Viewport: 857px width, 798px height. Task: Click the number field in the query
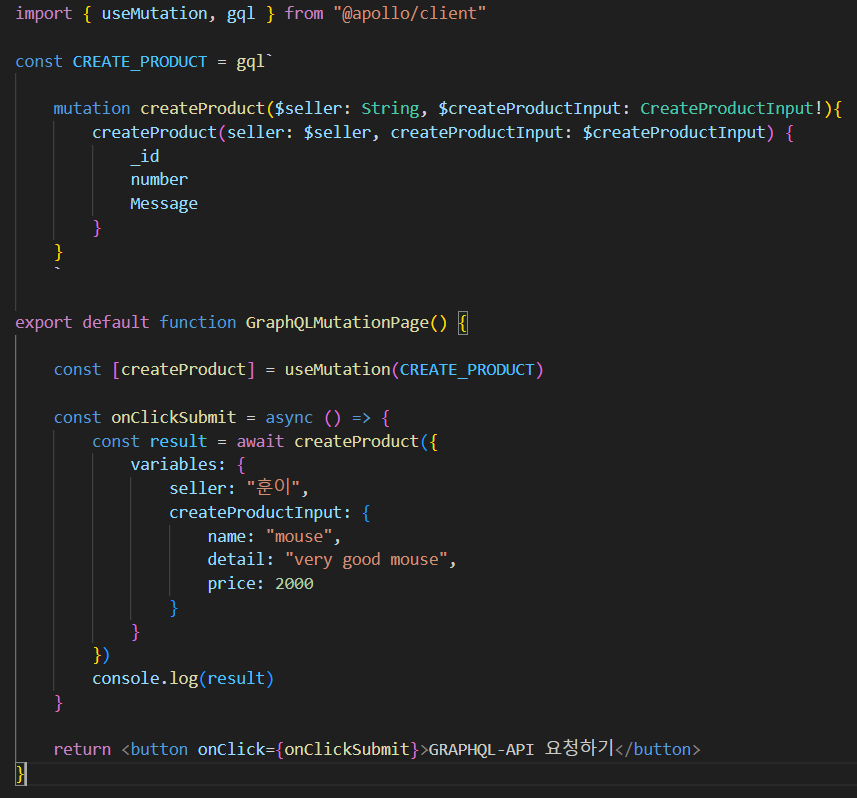tap(159, 179)
